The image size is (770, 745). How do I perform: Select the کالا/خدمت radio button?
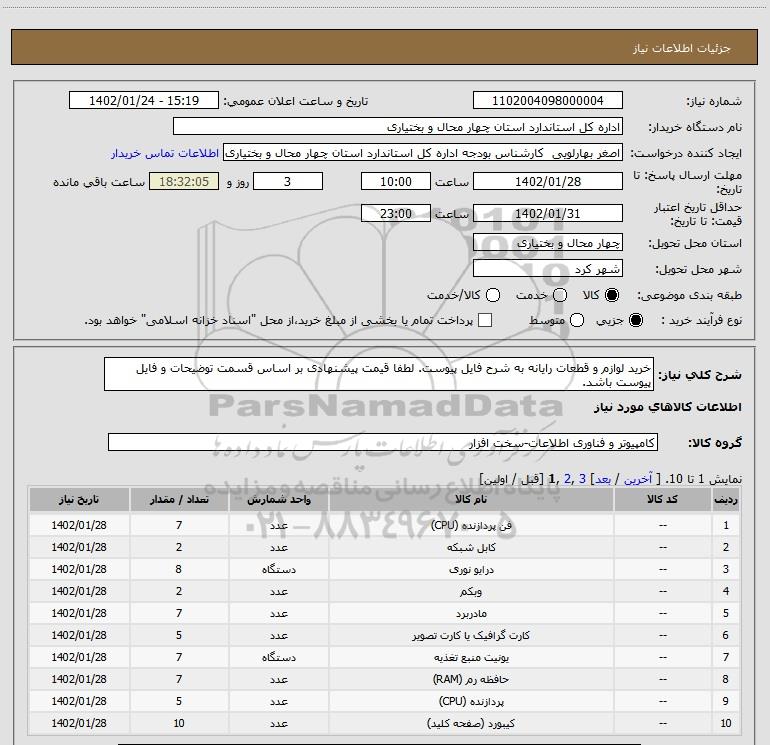point(493,295)
